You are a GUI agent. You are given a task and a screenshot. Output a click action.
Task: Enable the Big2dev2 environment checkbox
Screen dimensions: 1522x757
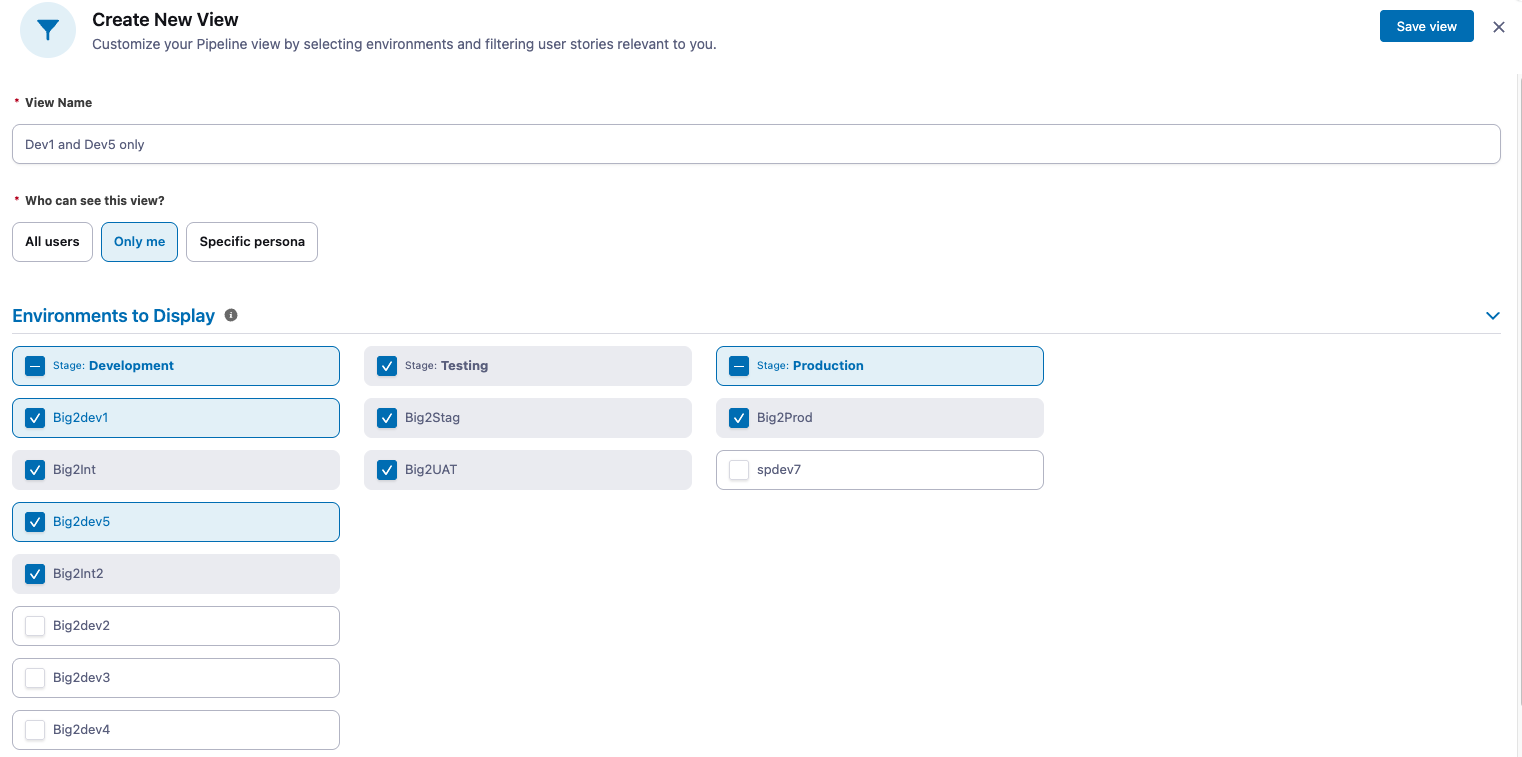[x=35, y=626]
